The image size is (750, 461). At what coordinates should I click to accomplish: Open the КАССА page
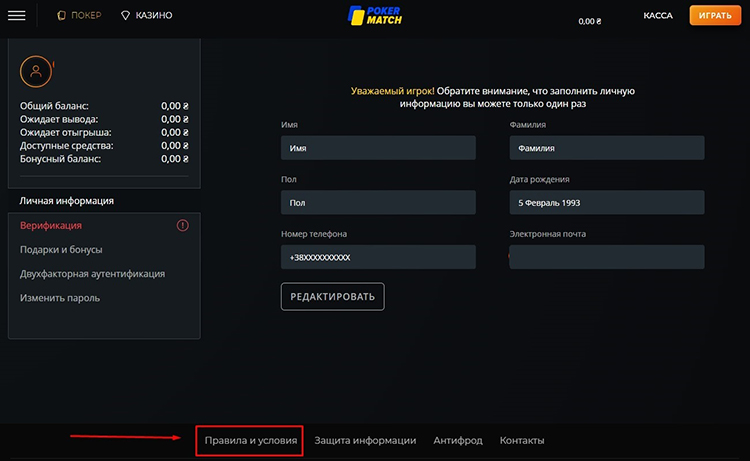click(658, 15)
